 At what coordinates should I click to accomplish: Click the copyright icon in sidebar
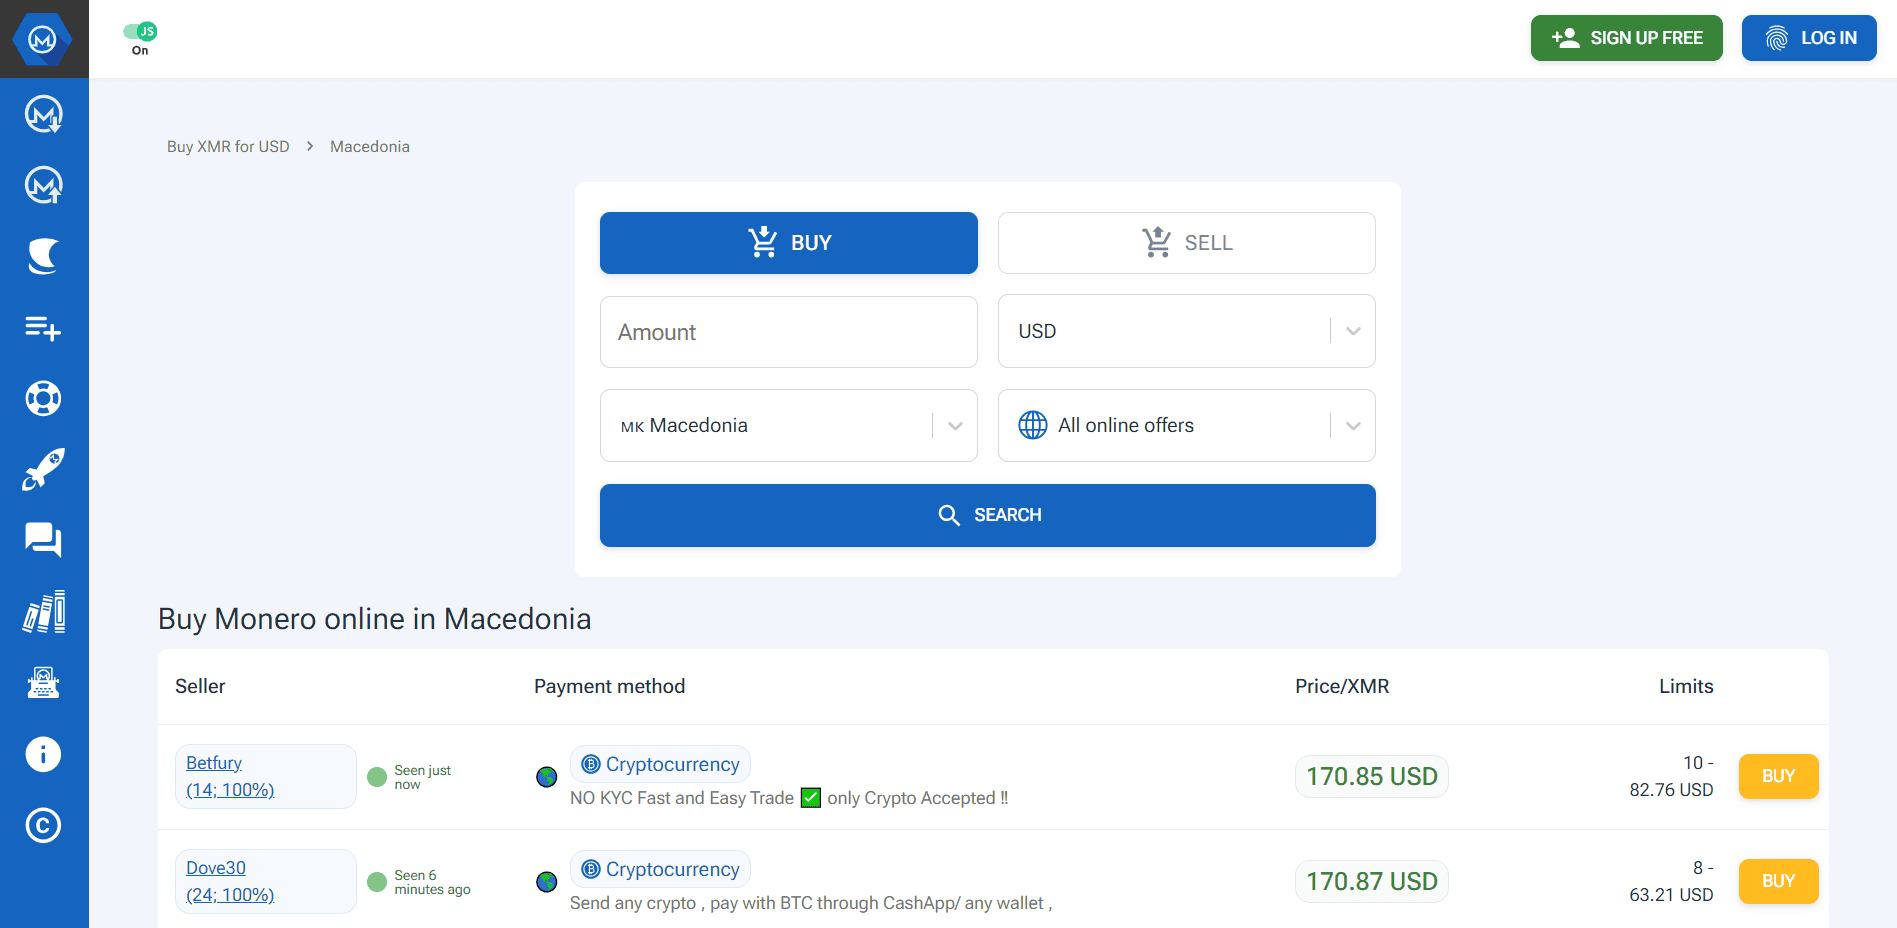[x=43, y=825]
